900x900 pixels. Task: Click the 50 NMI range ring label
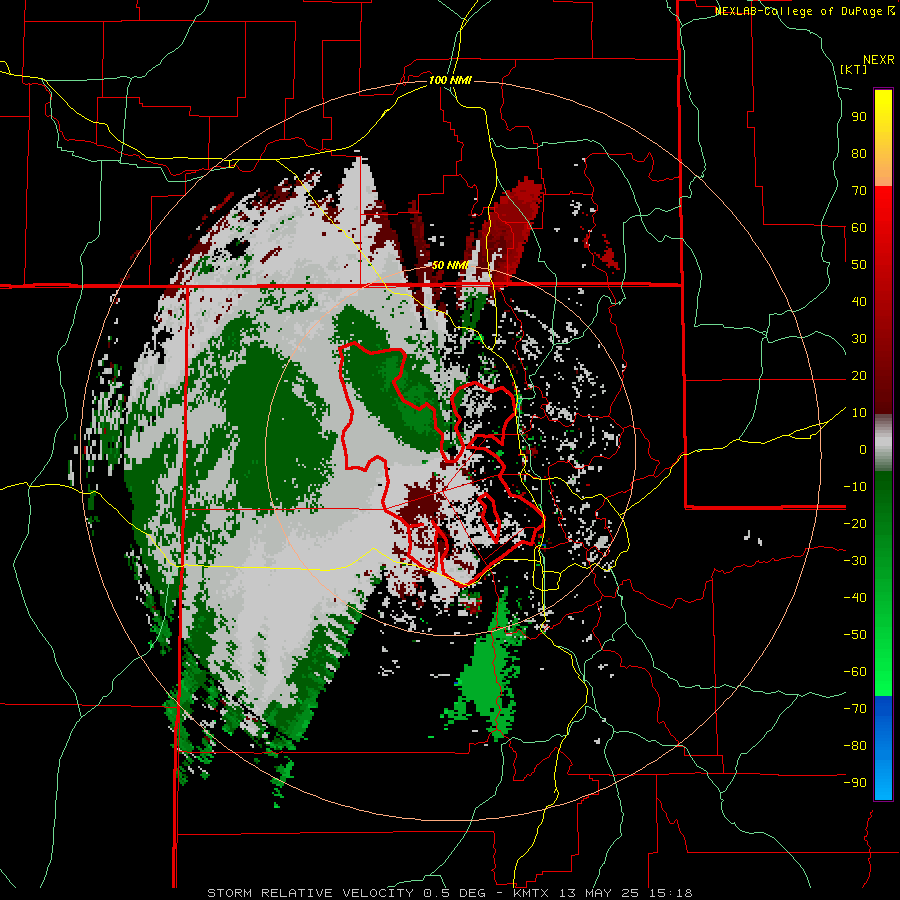pos(450,265)
